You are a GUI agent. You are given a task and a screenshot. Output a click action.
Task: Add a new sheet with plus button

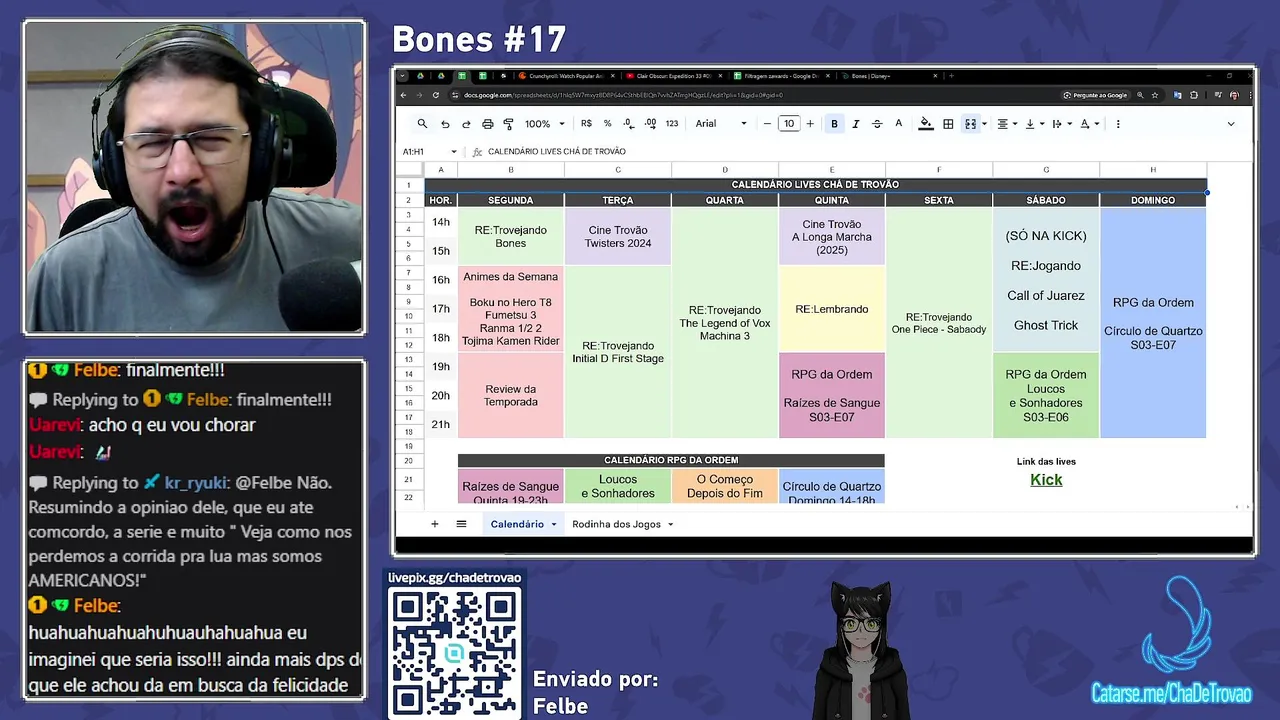434,524
